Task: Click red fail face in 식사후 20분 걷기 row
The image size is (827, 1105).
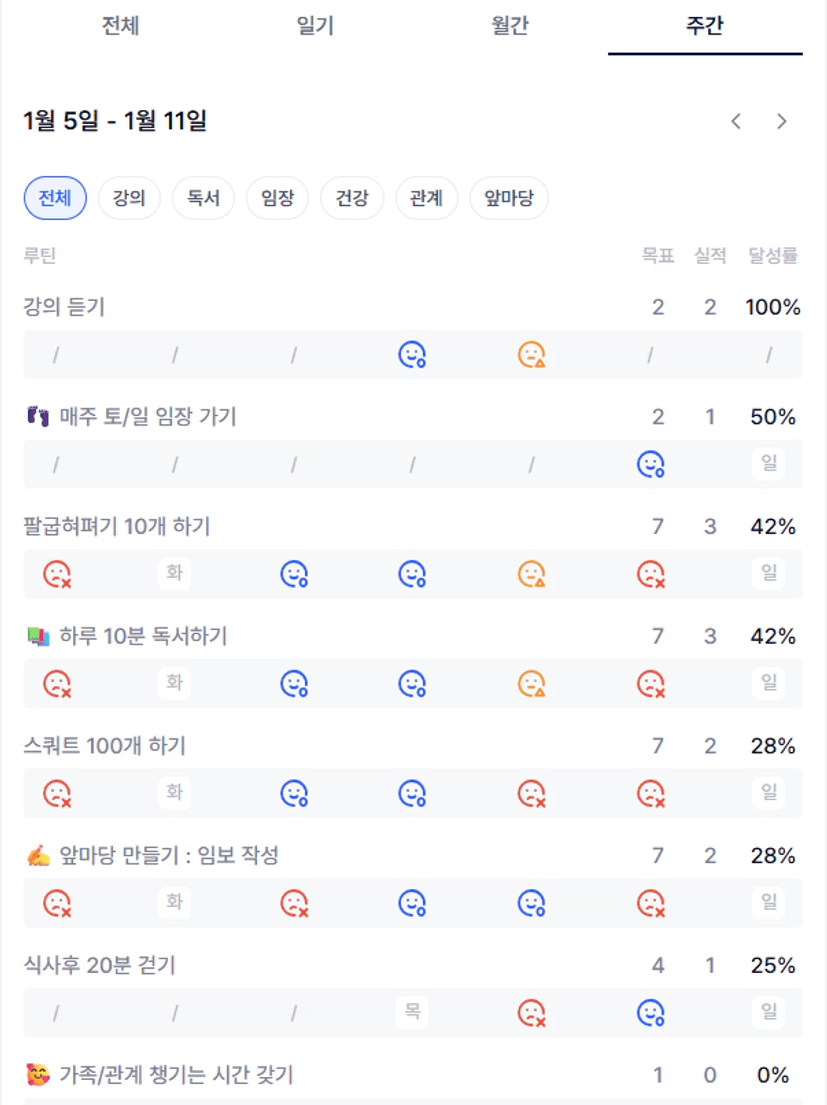Action: coord(531,1013)
